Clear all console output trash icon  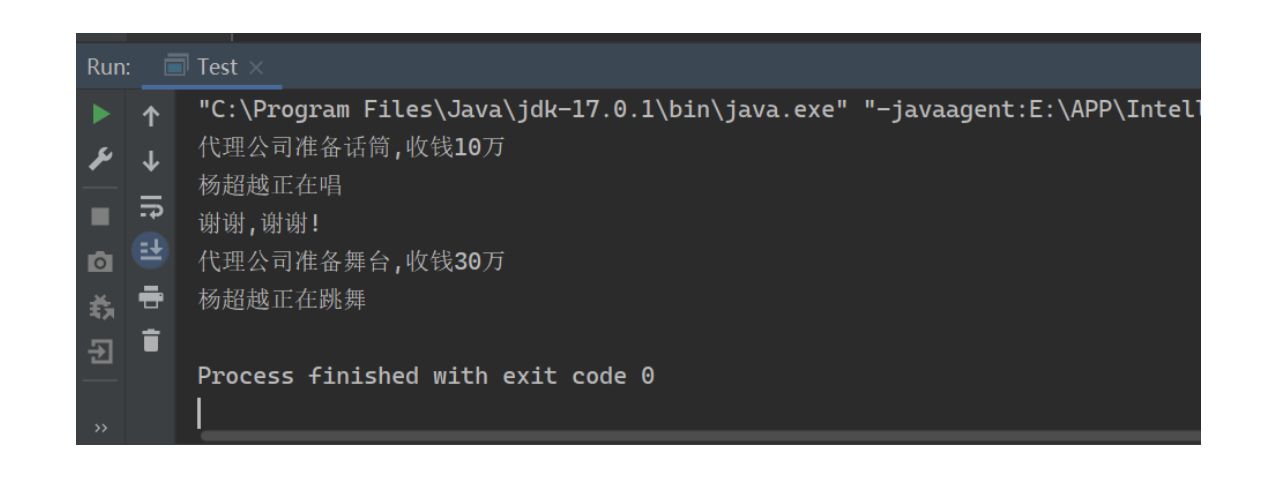pyautogui.click(x=151, y=340)
